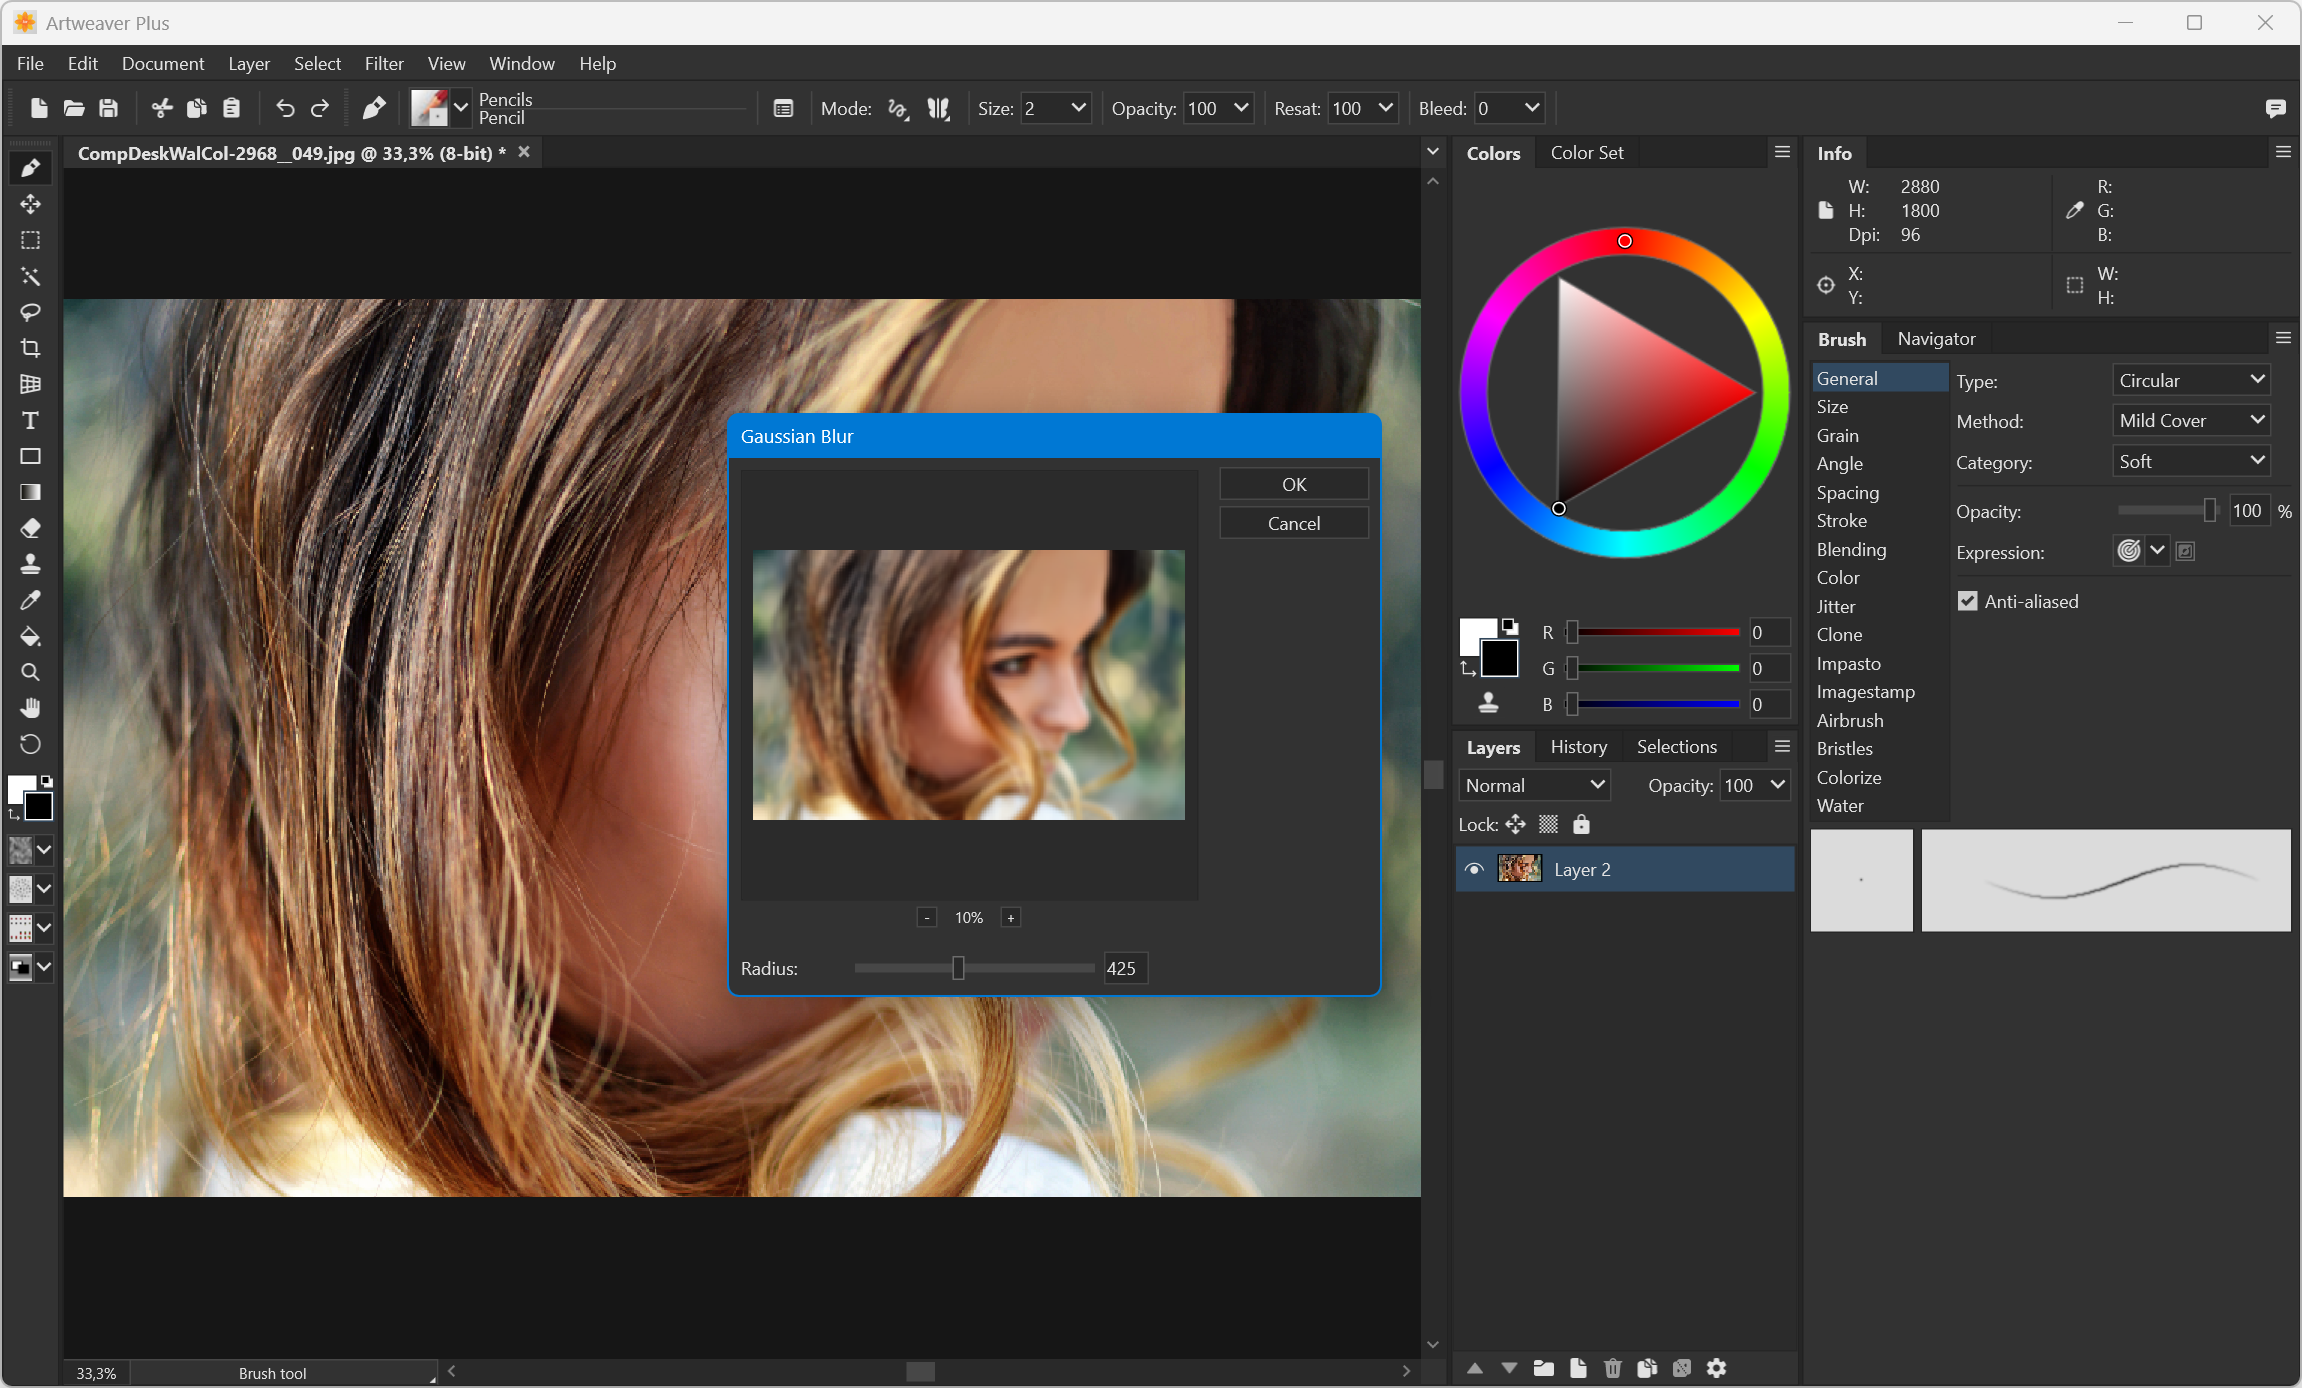
Task: Click the Undo arrow in toolbar
Action: point(285,108)
